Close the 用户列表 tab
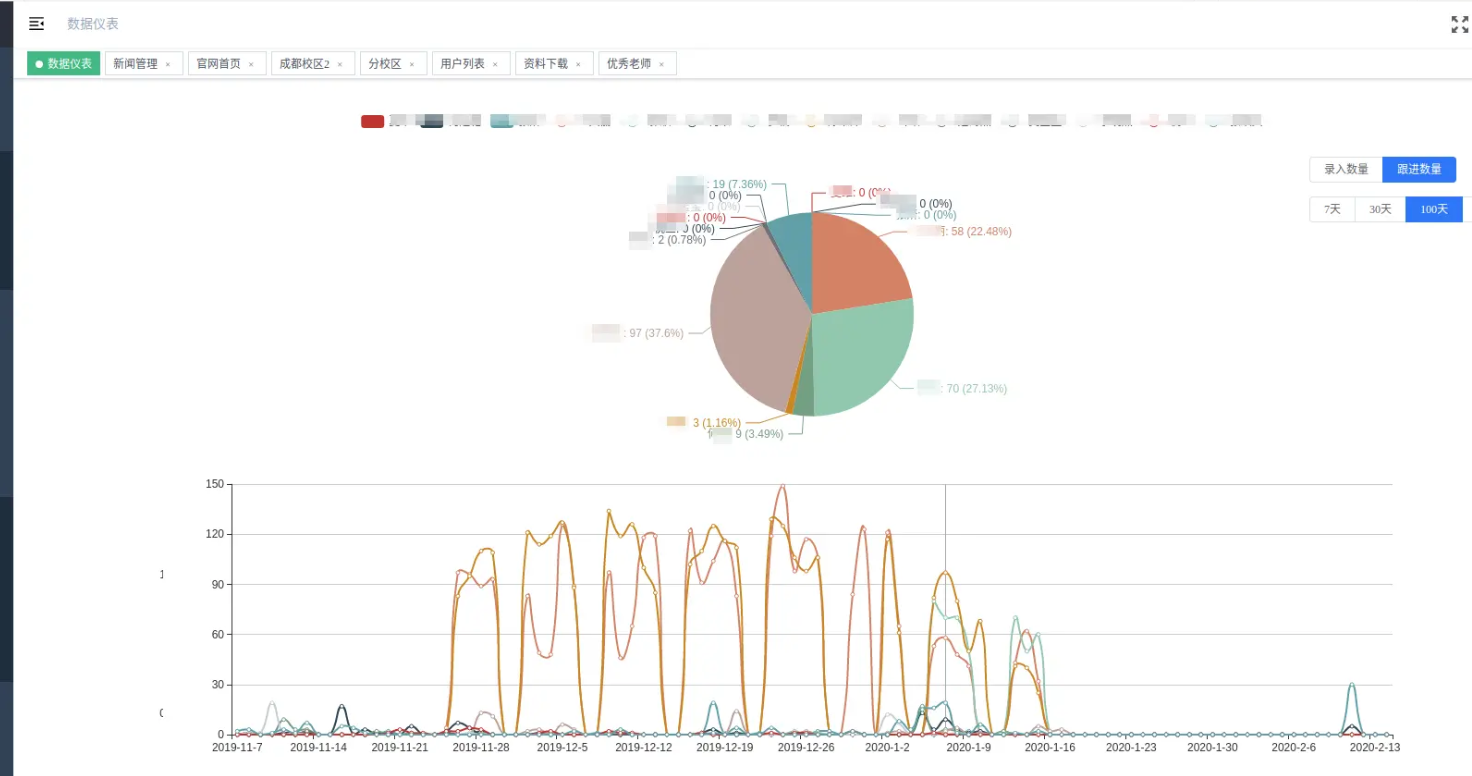This screenshot has width=1472, height=776. (495, 65)
